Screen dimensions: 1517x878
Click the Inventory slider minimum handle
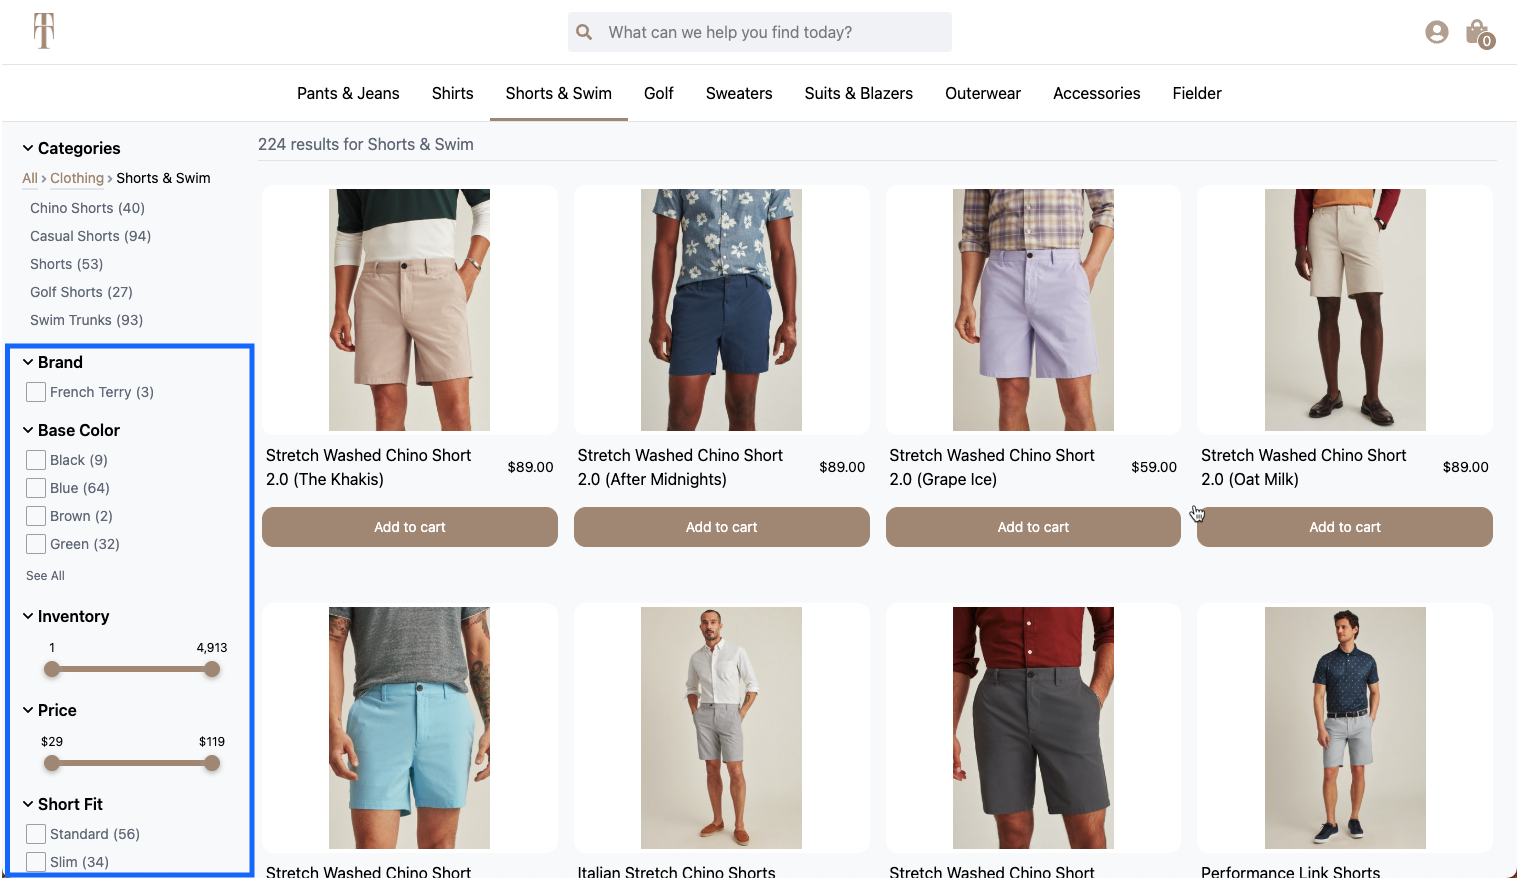pos(52,669)
